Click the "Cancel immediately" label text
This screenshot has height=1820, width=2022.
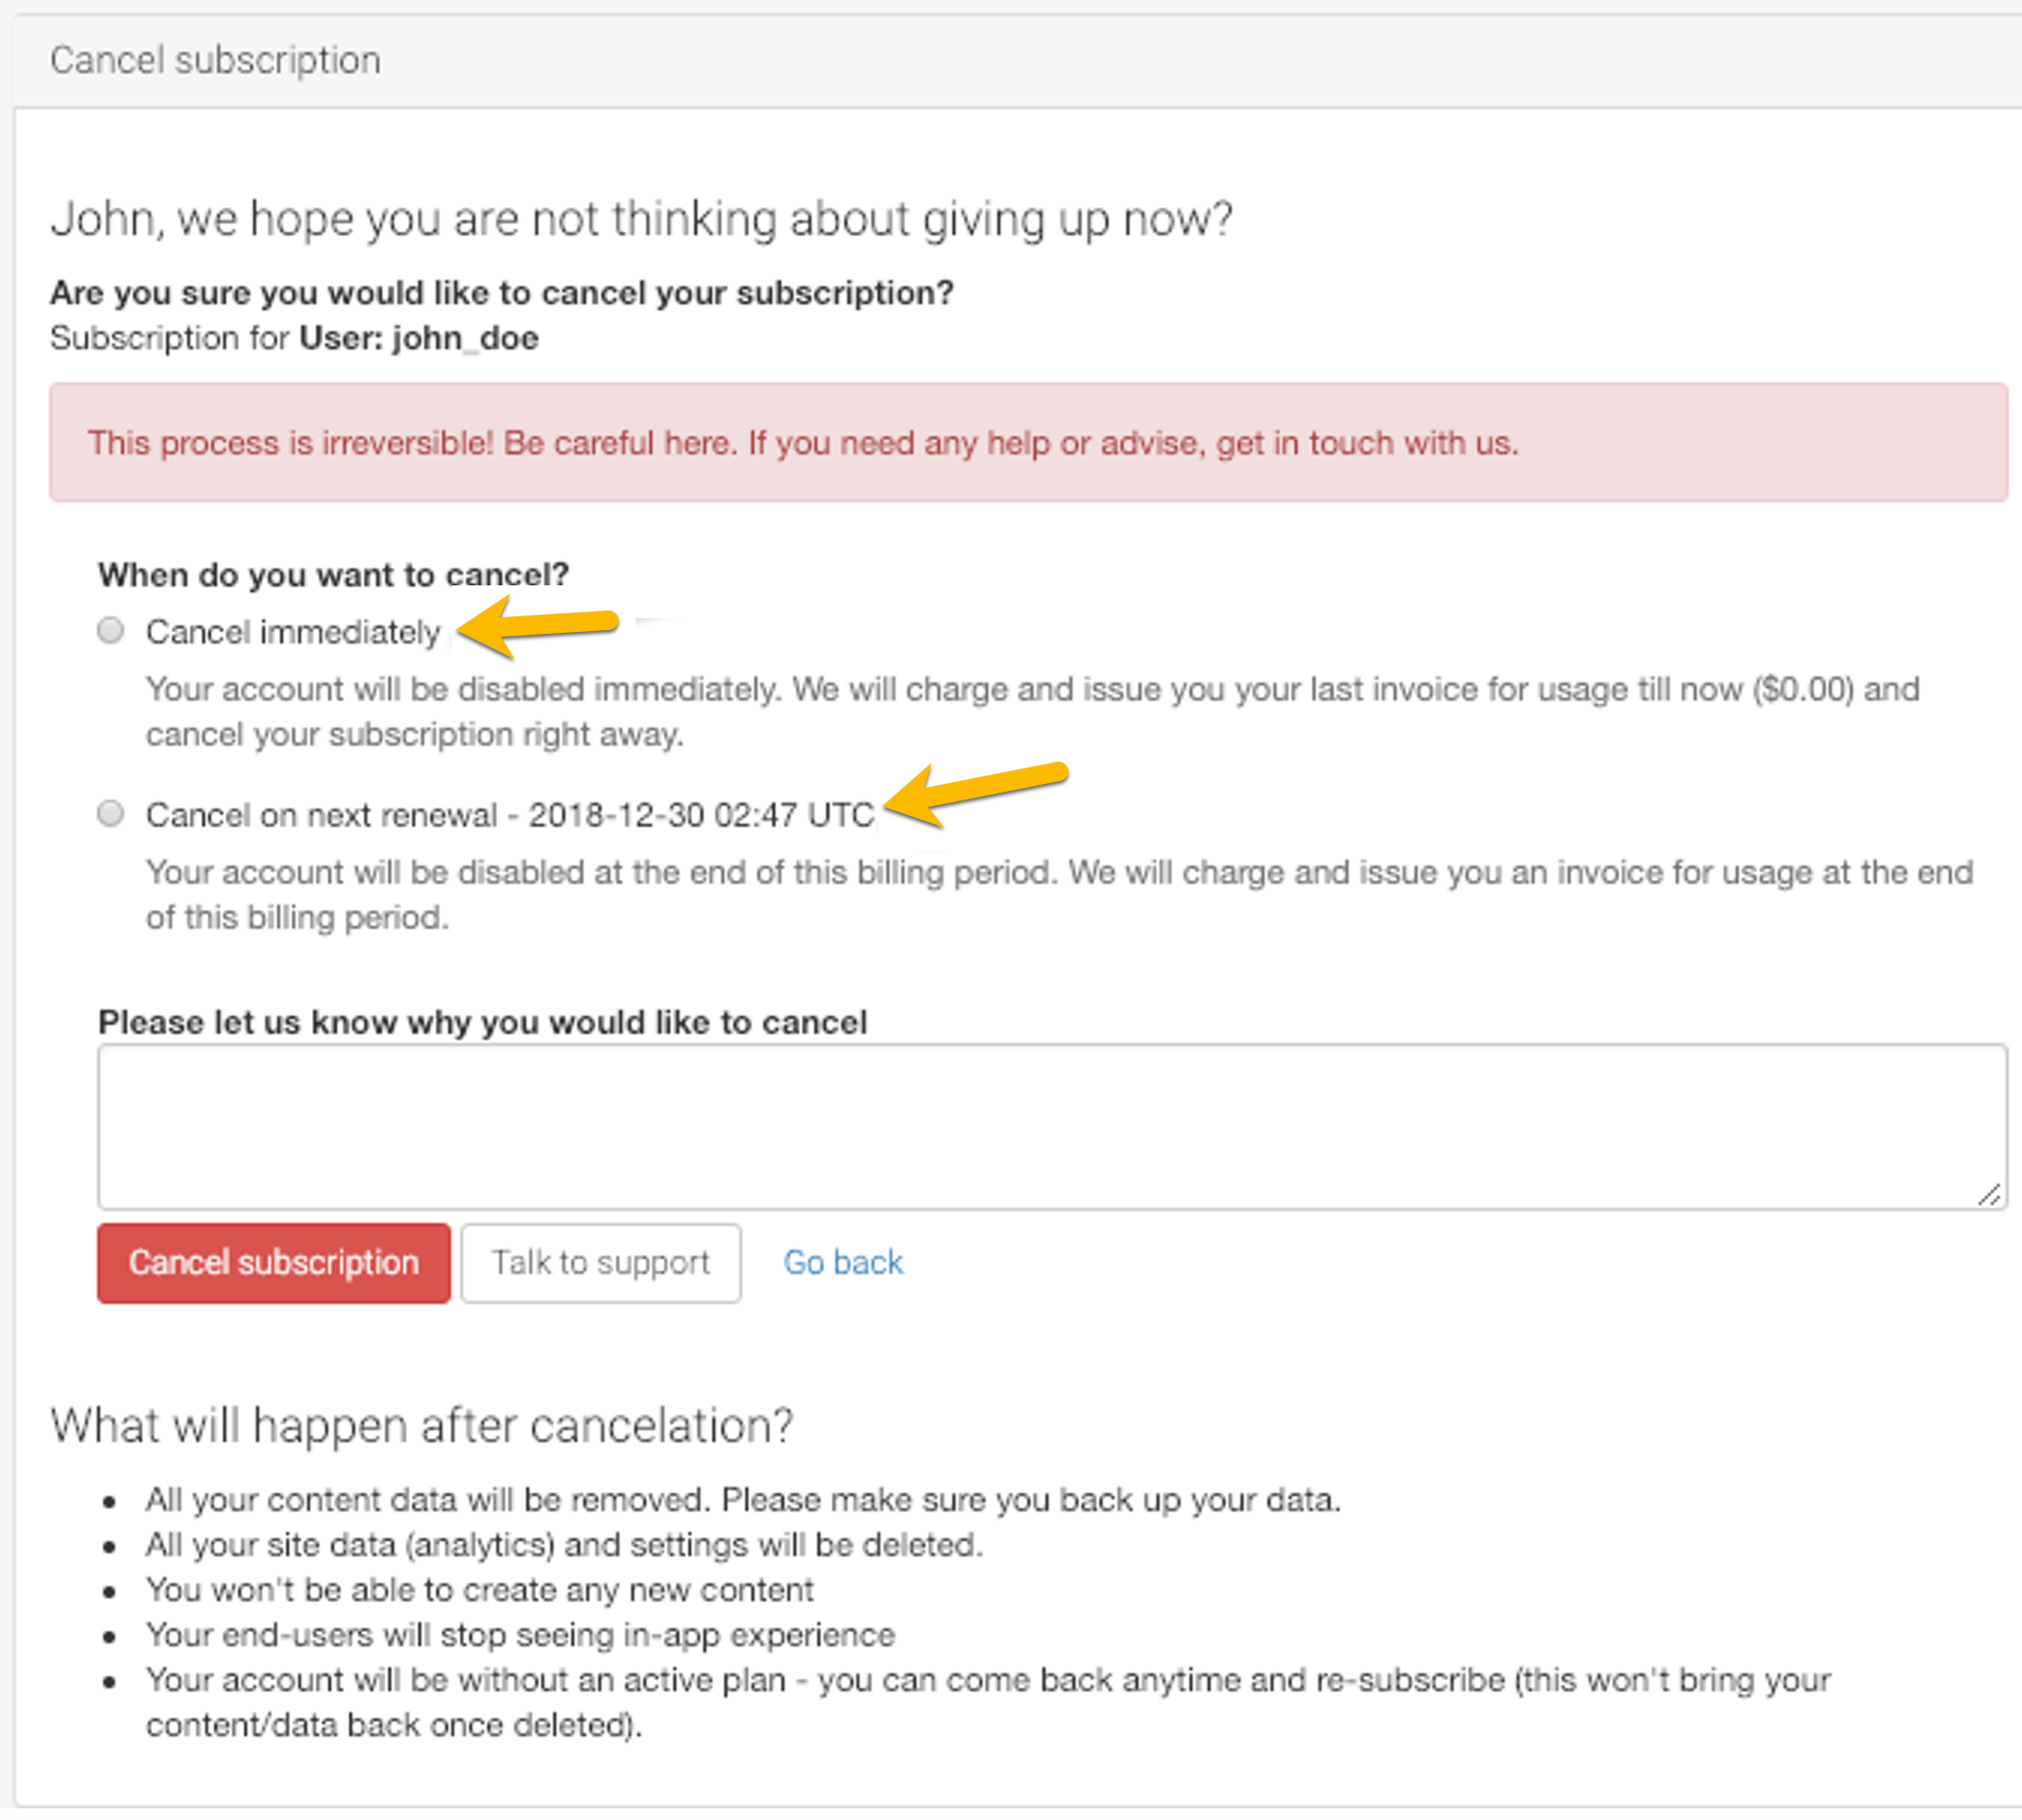click(x=293, y=632)
